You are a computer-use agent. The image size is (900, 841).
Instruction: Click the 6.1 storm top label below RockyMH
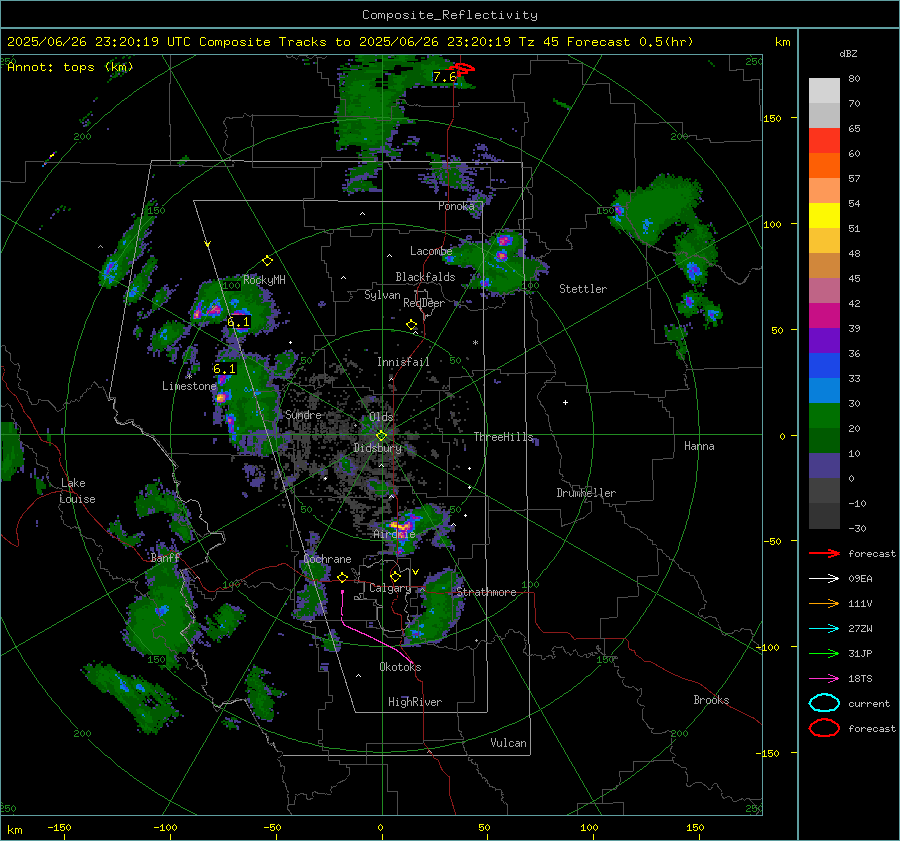238,322
